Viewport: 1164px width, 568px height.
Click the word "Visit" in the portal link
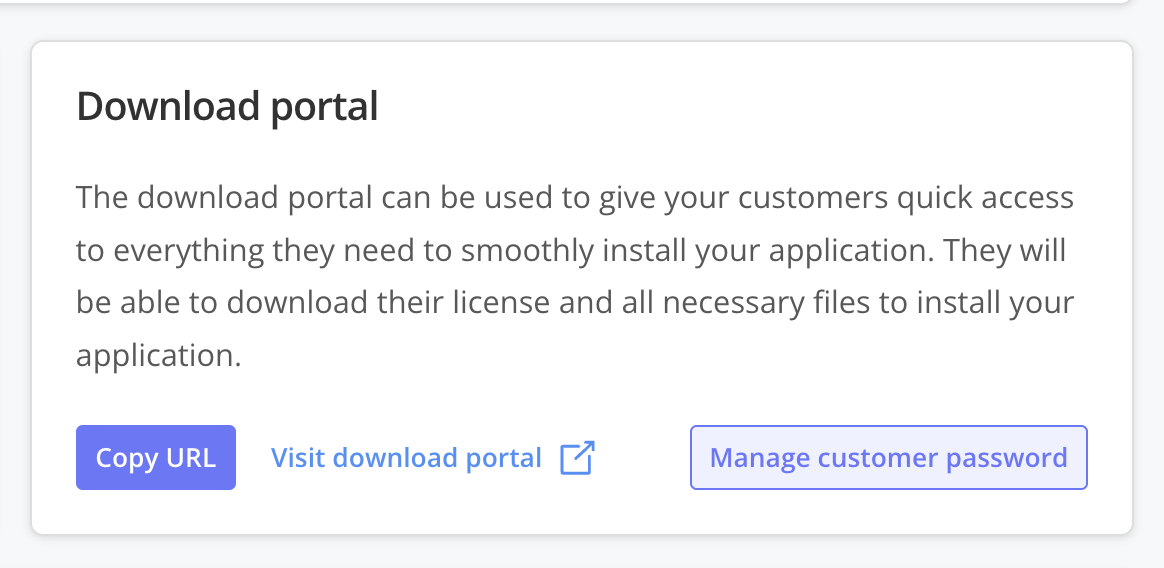pyautogui.click(x=298, y=458)
